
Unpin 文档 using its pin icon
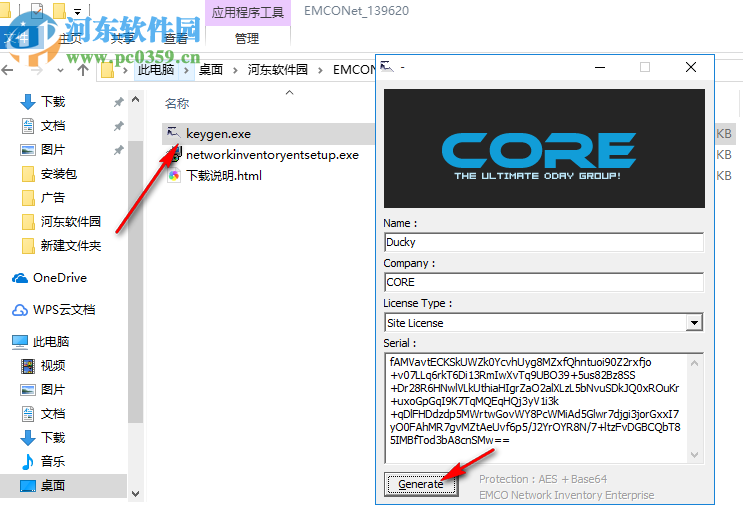pyautogui.click(x=118, y=126)
